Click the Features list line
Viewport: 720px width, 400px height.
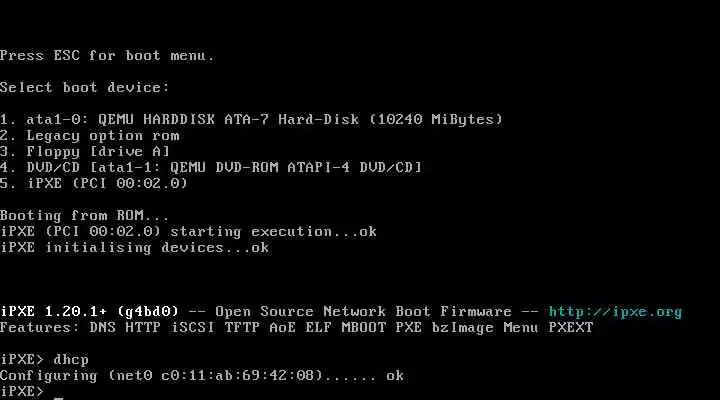(x=297, y=328)
